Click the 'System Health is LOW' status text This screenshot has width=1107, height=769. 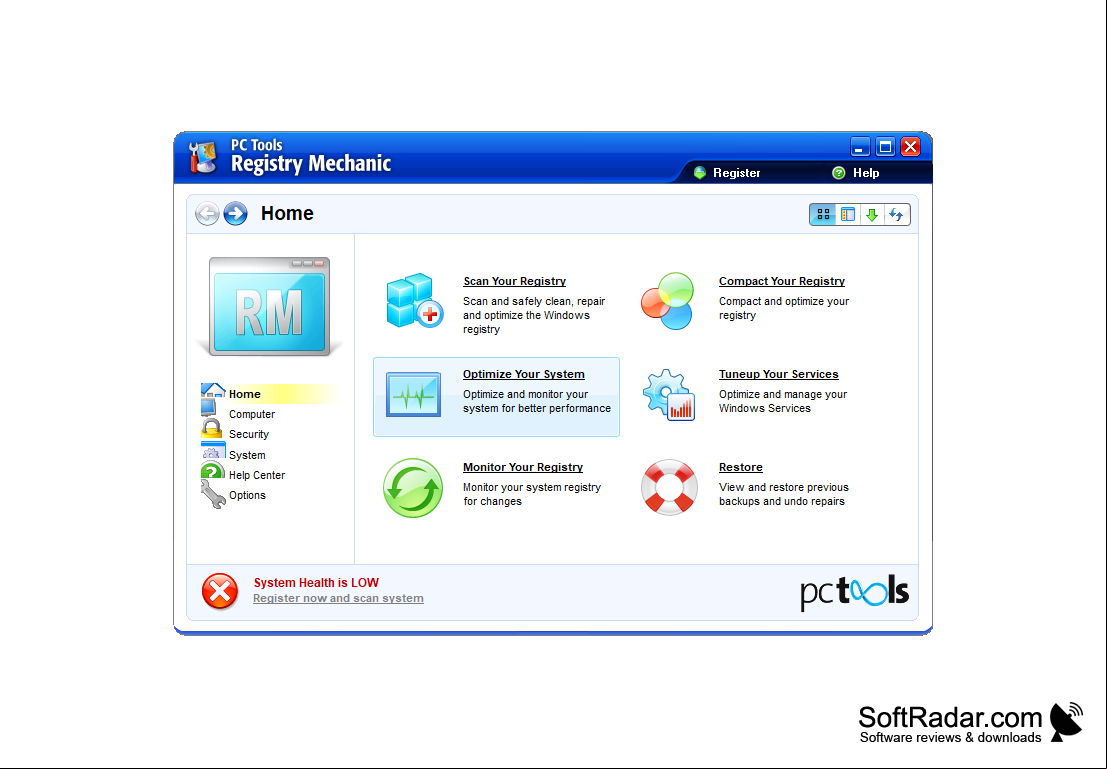316,583
